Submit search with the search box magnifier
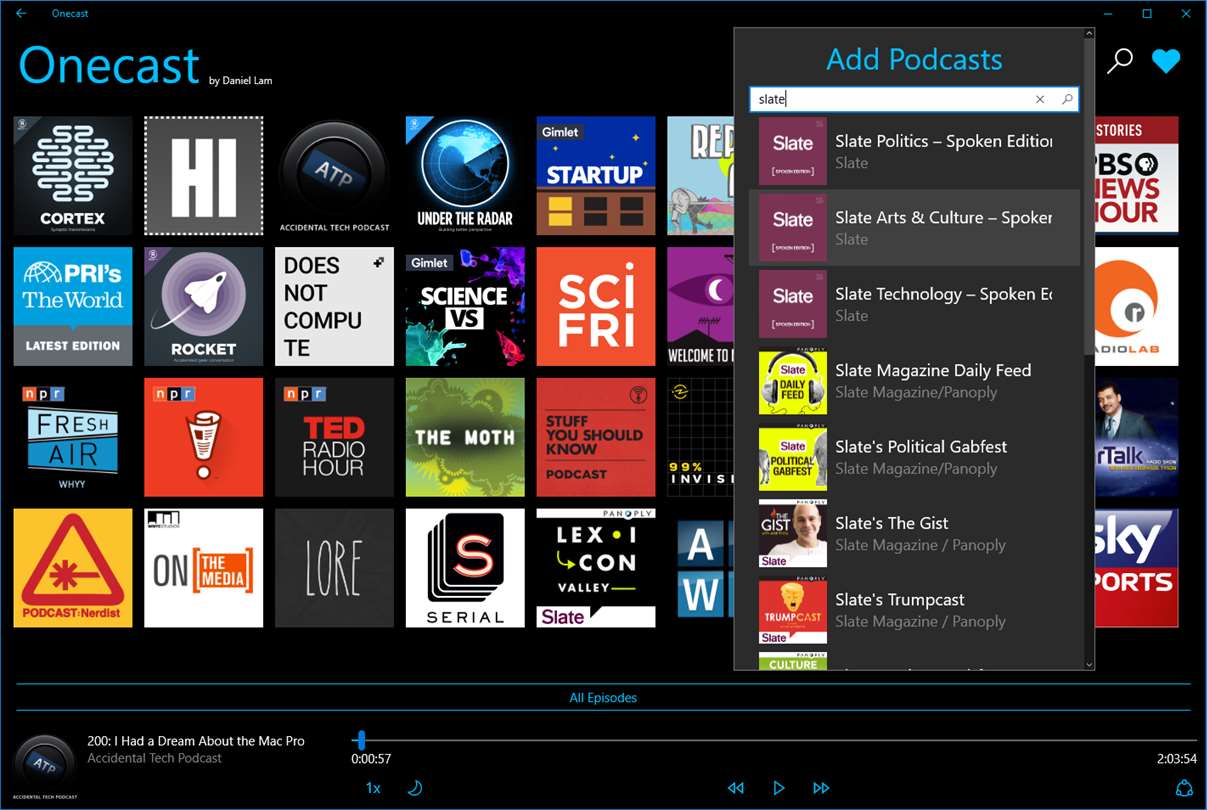The image size is (1207, 810). tap(1067, 99)
